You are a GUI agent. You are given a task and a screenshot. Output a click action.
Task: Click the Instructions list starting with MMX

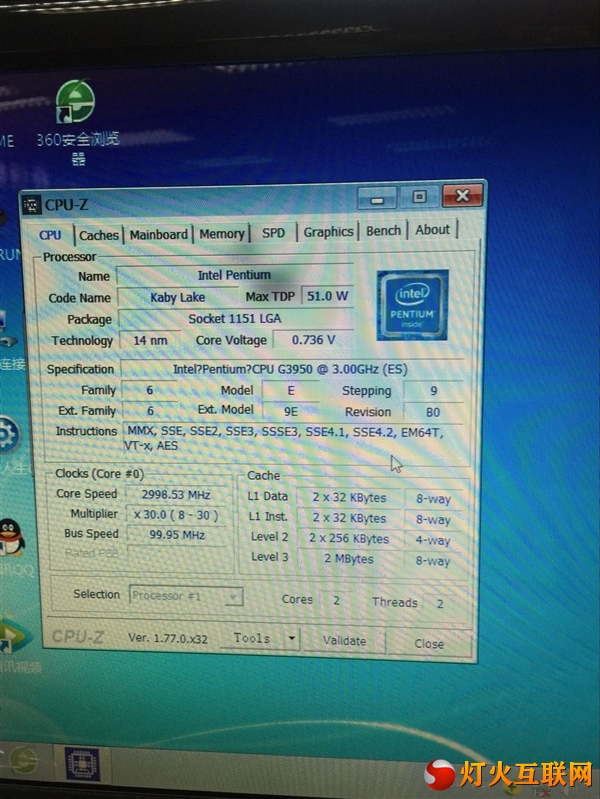tap(293, 439)
